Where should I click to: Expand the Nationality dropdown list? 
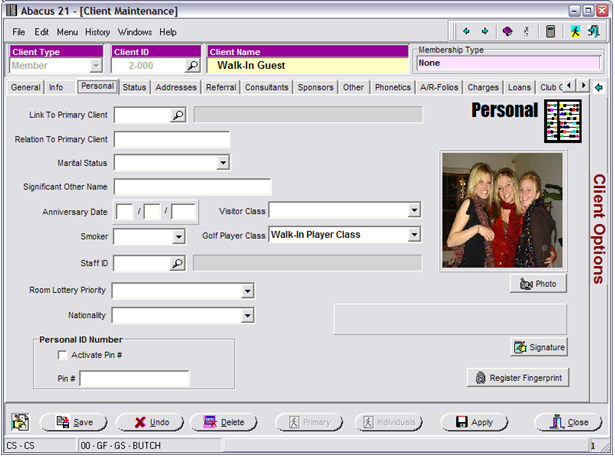click(247, 316)
